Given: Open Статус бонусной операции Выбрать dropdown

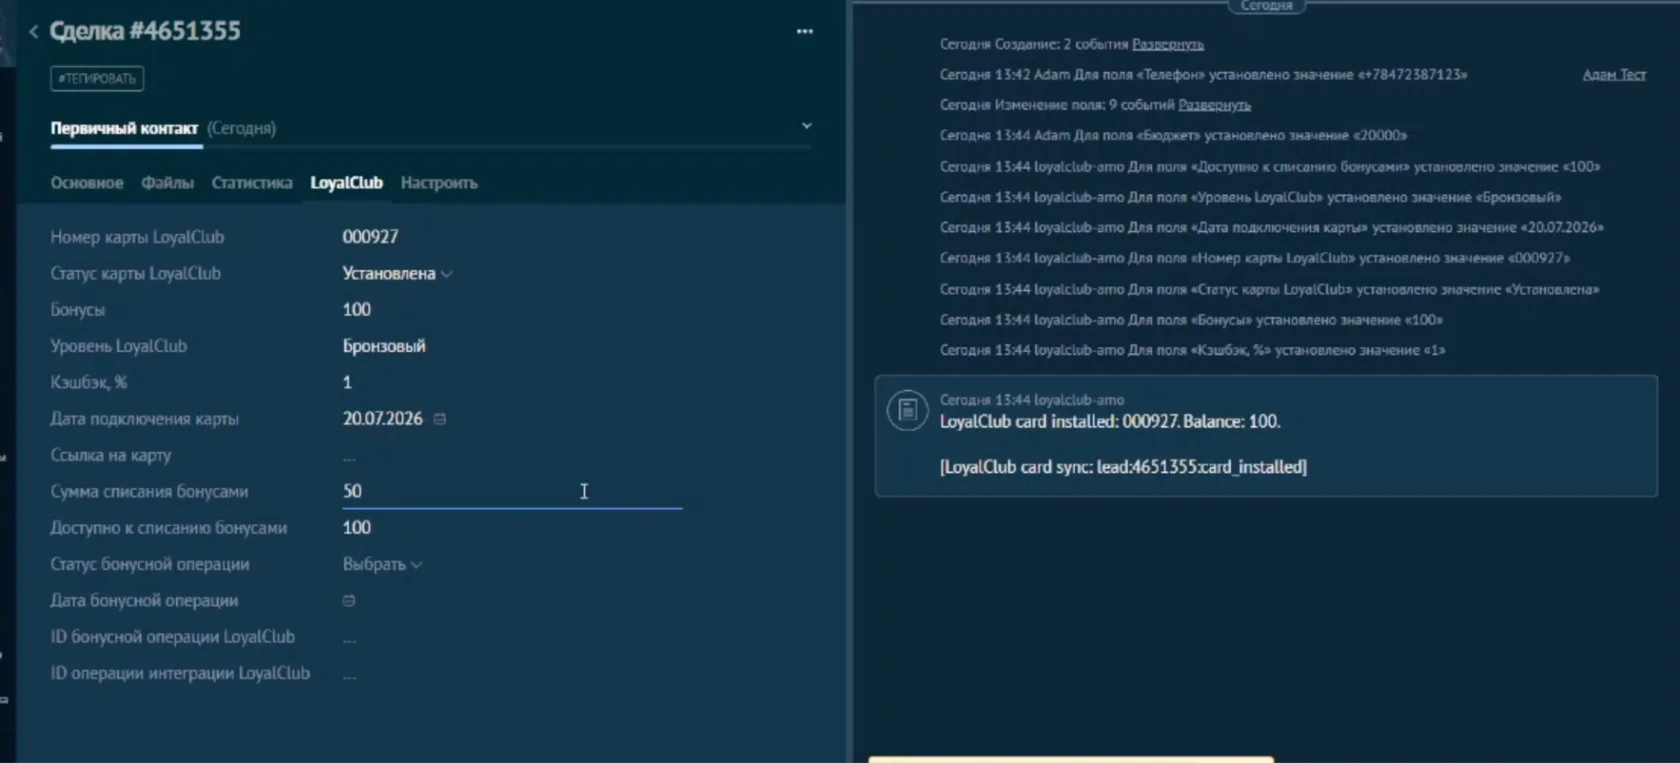Looking at the screenshot, I should [382, 564].
